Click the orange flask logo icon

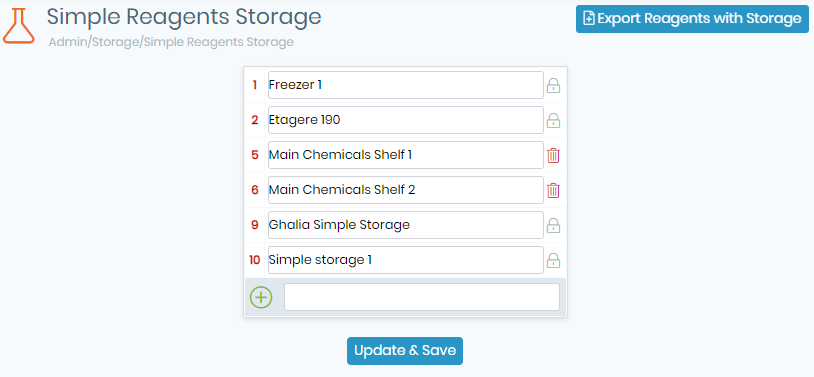pyautogui.click(x=19, y=25)
